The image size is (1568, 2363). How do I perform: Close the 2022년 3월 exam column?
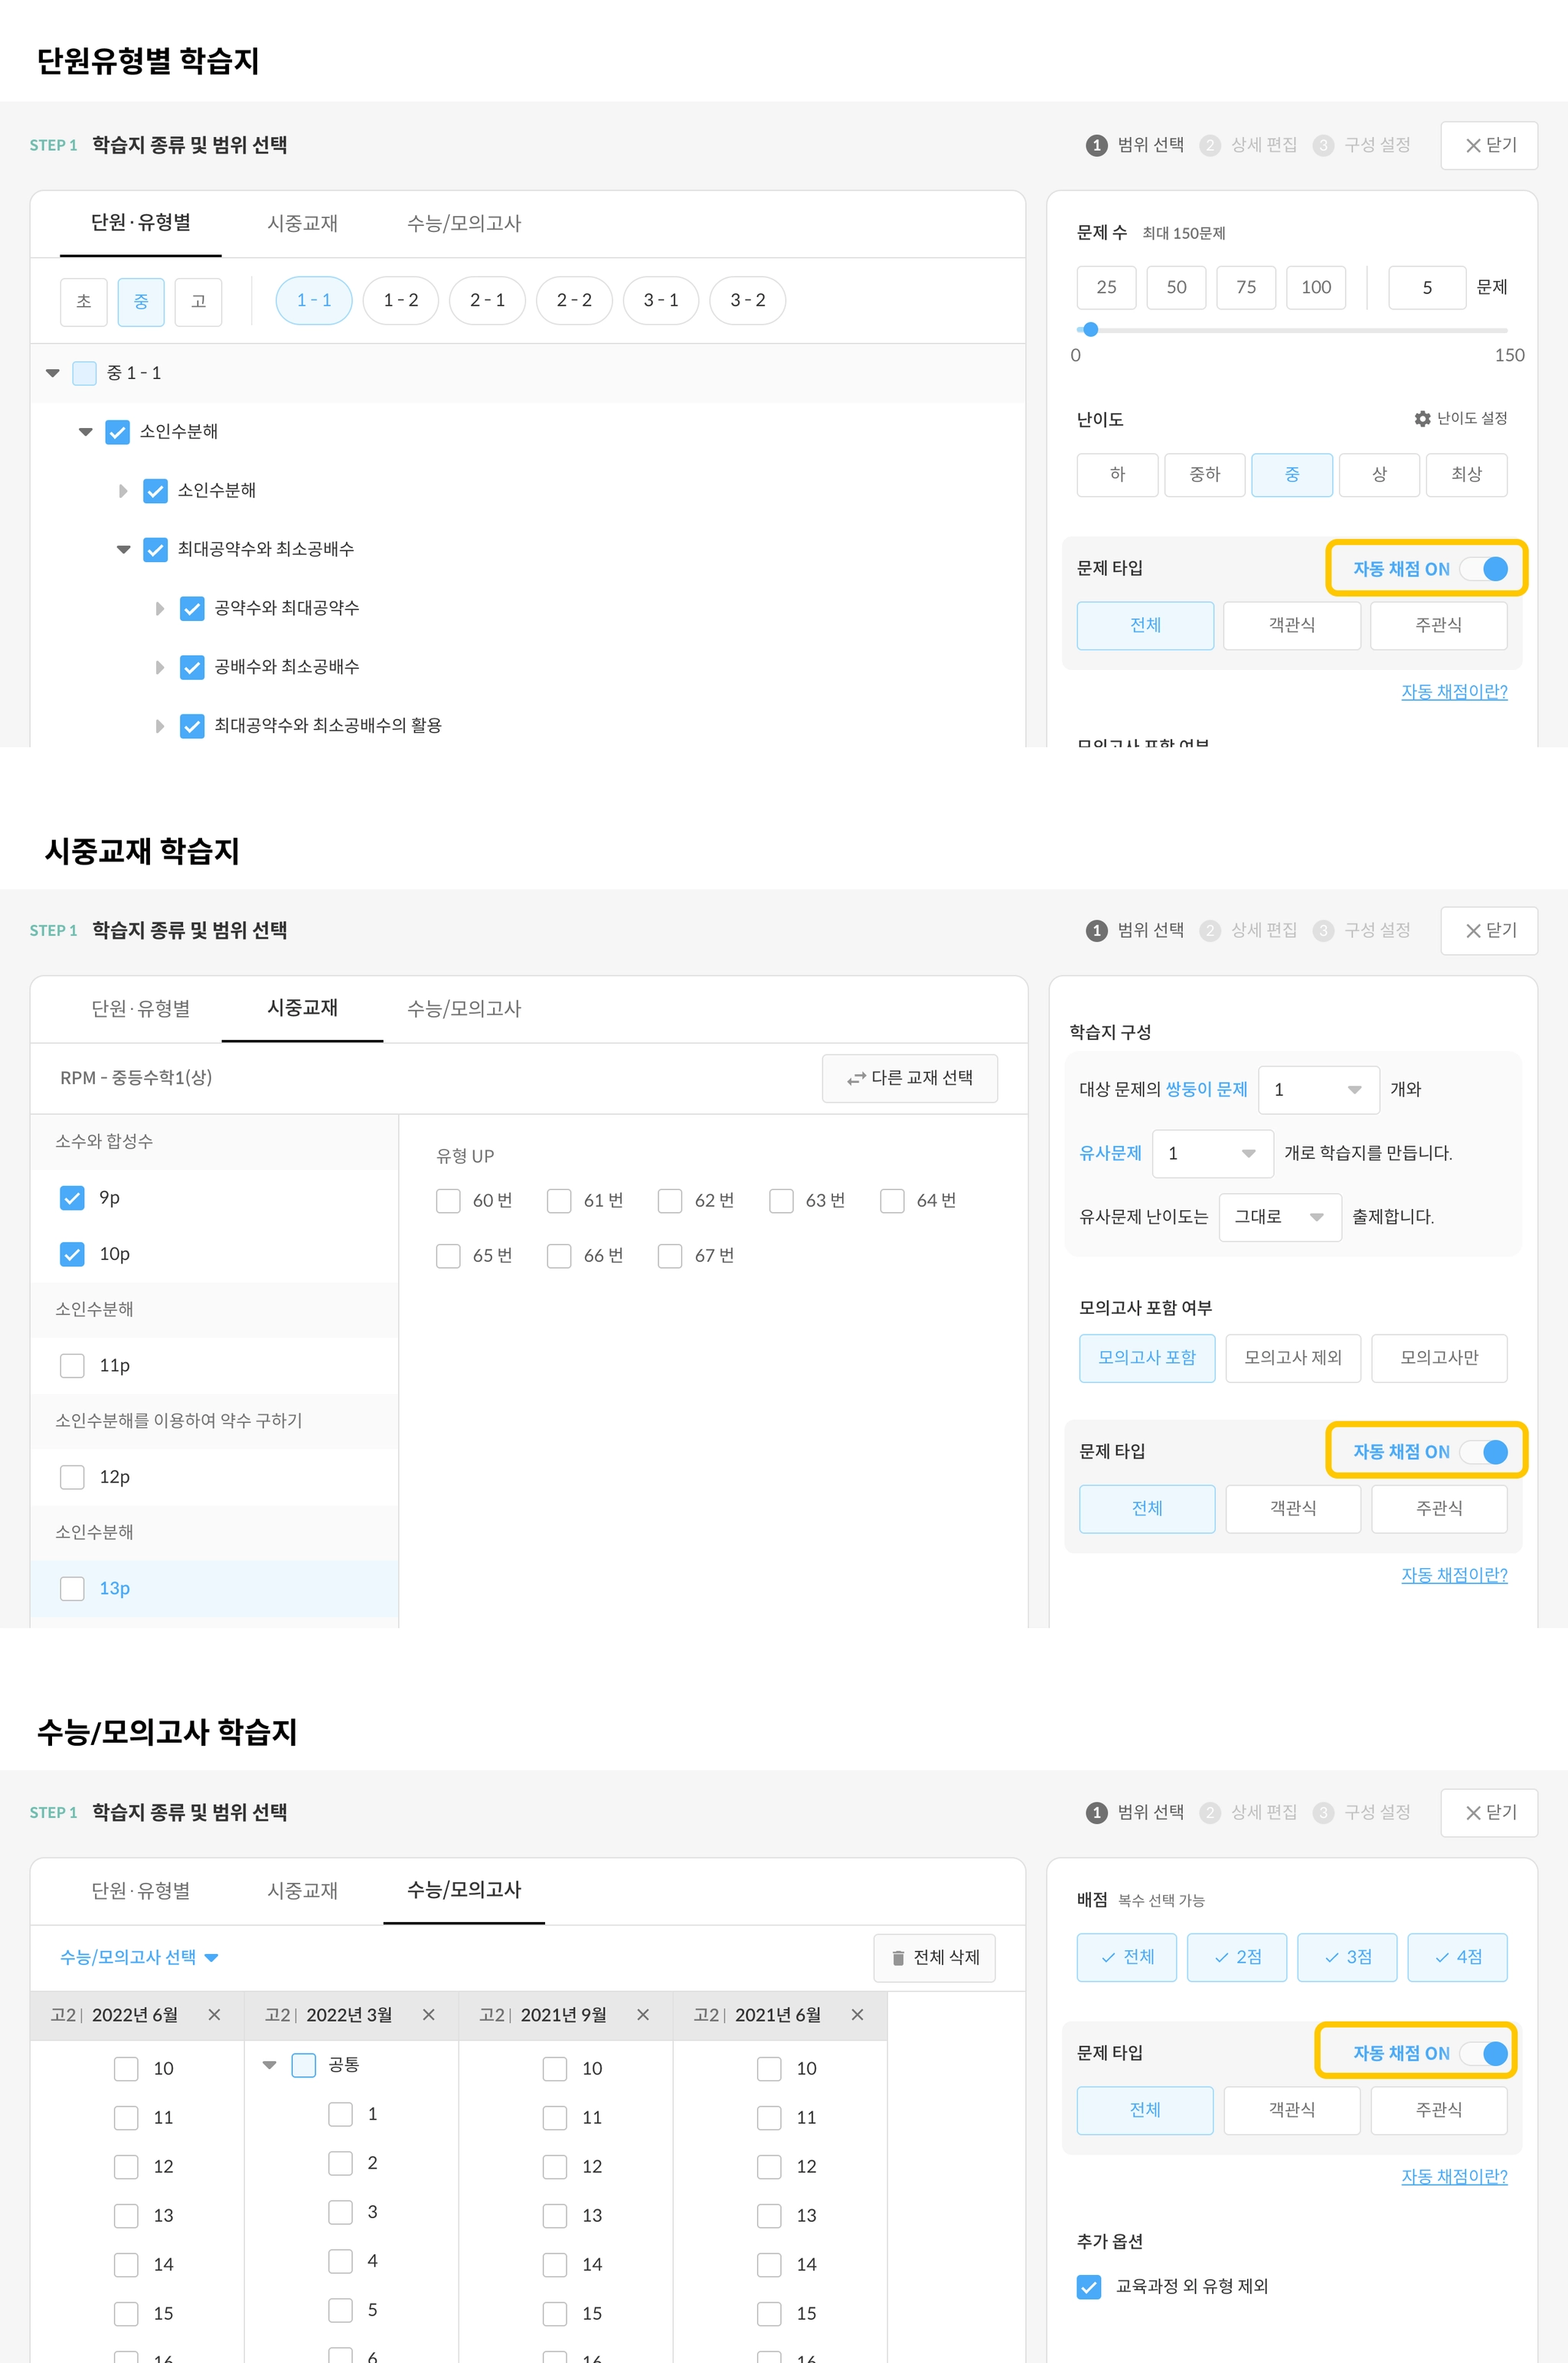[x=429, y=2015]
